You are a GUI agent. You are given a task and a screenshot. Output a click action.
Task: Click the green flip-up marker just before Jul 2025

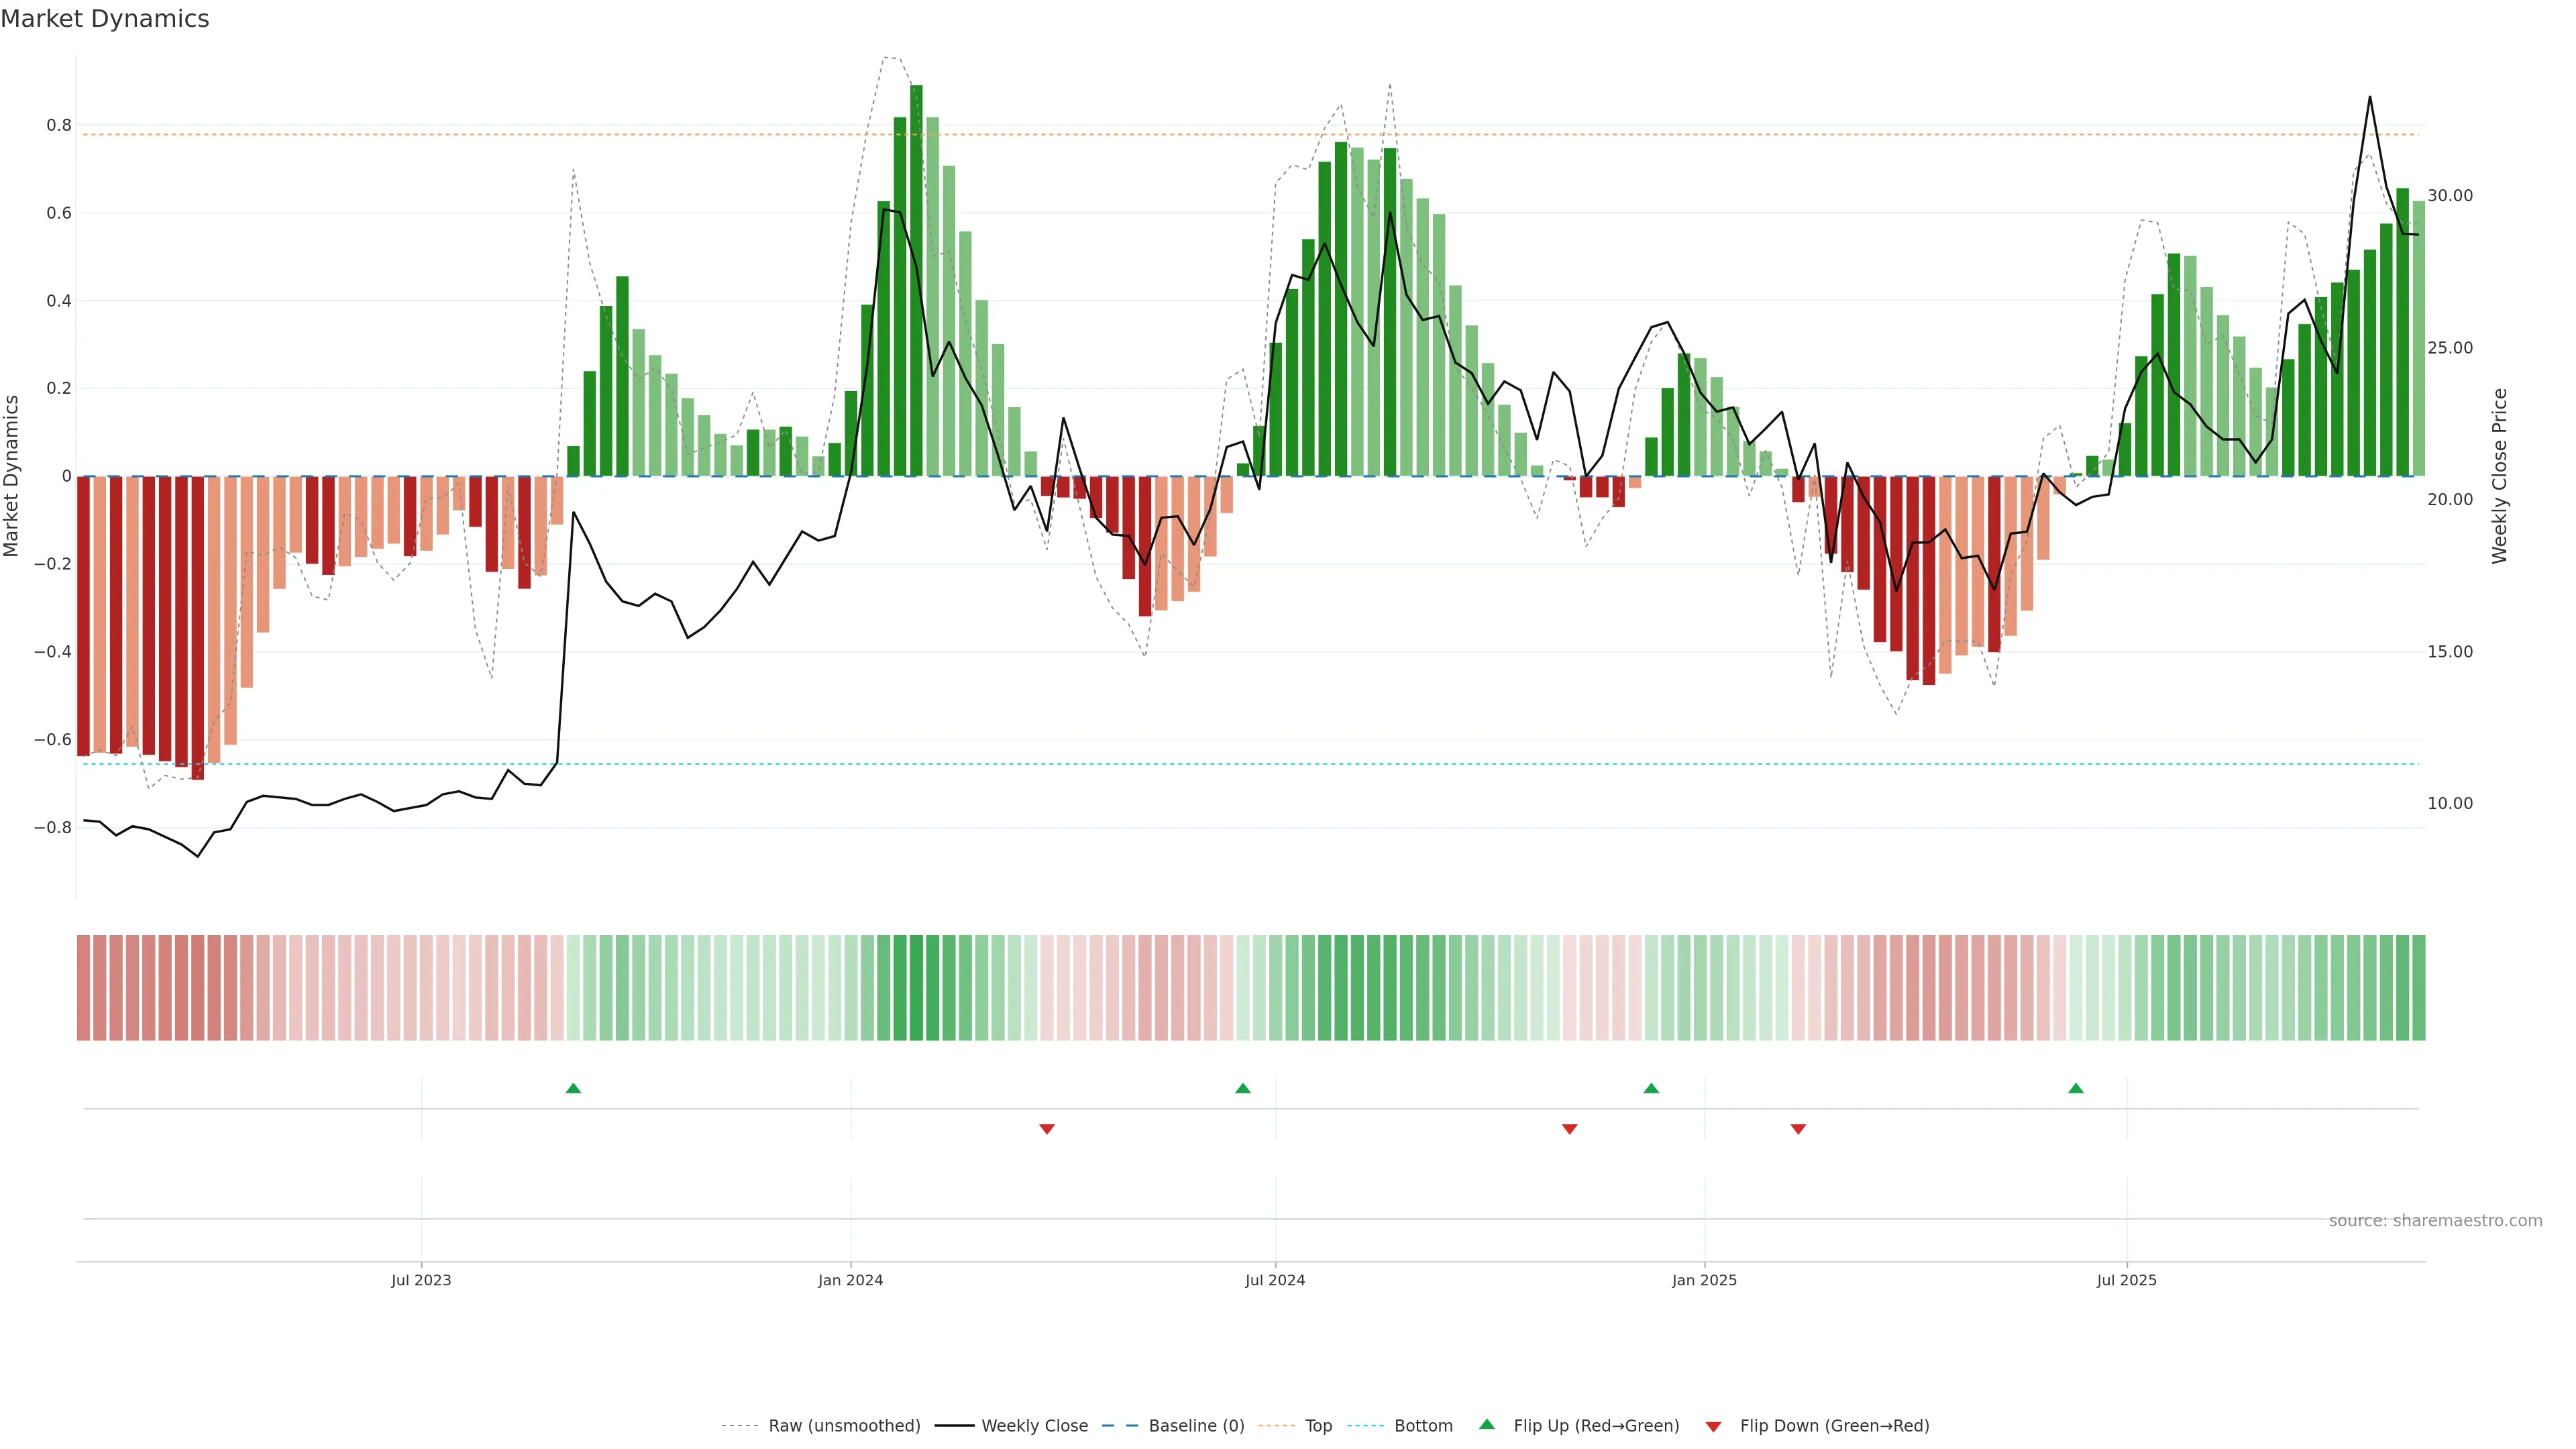[x=2076, y=1088]
